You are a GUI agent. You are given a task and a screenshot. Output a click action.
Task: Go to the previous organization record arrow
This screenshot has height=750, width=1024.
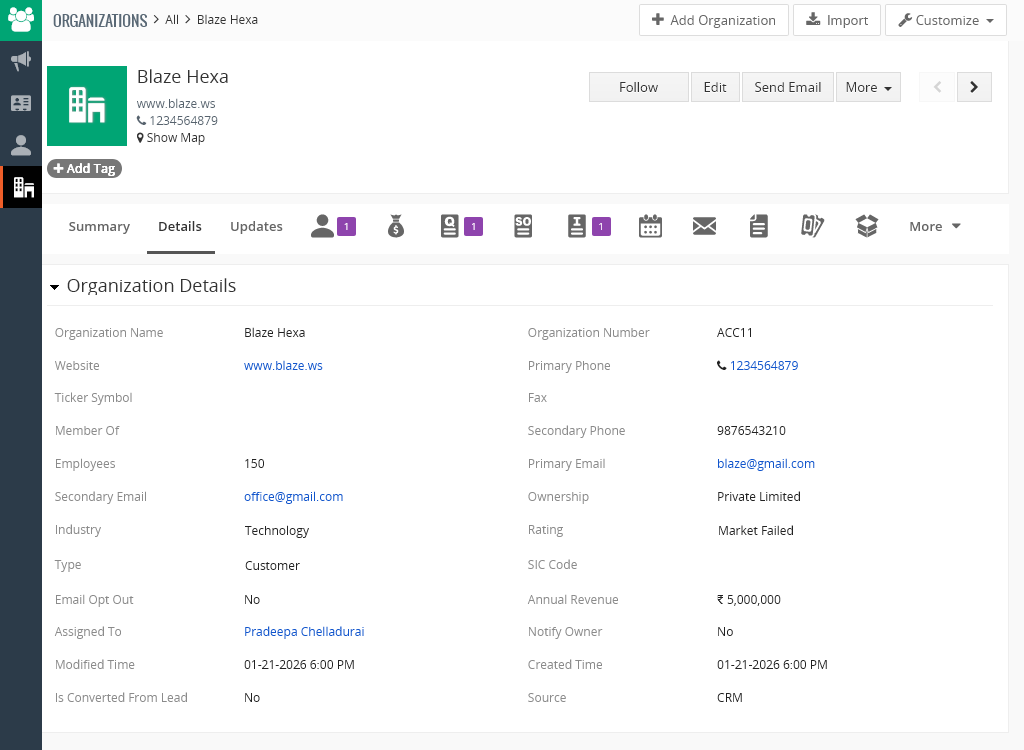[937, 87]
